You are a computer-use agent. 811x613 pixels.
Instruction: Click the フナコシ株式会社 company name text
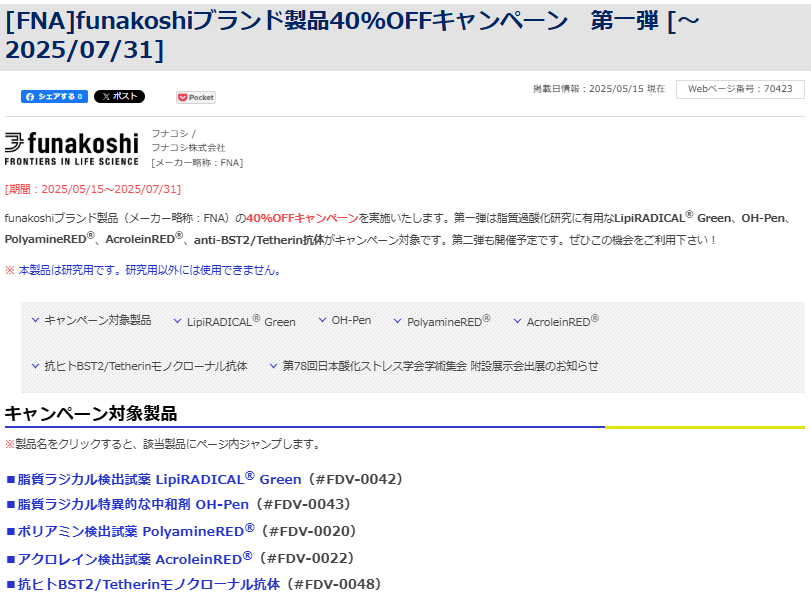click(x=188, y=148)
